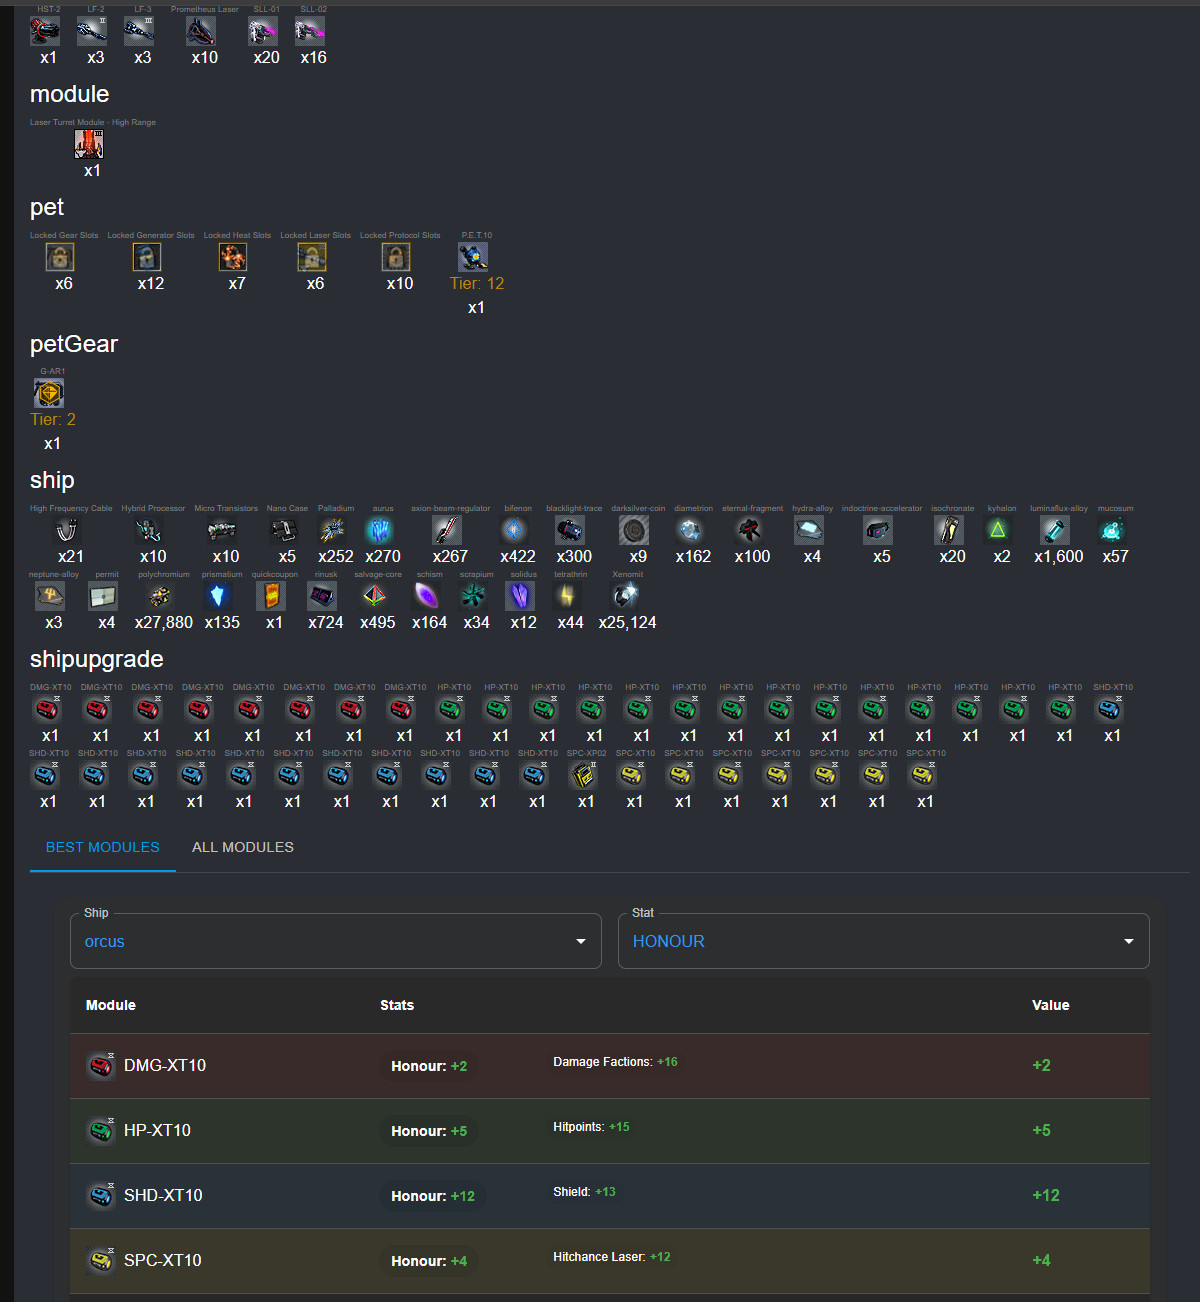This screenshot has height=1302, width=1200.
Task: Click the darksilver-coin icon
Action: (634, 530)
